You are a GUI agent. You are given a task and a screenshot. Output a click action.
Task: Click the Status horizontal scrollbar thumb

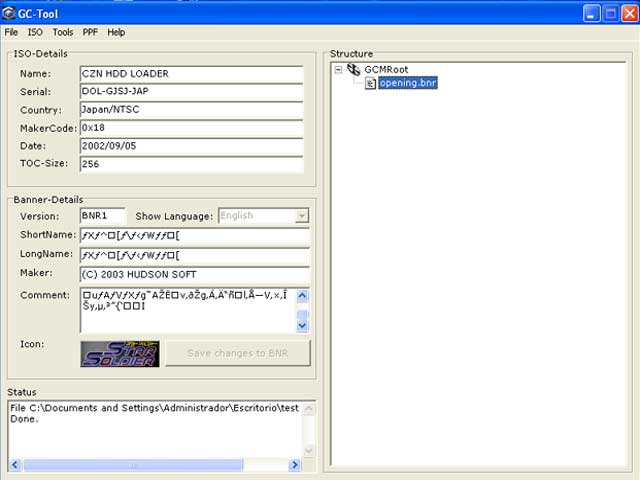tap(133, 465)
